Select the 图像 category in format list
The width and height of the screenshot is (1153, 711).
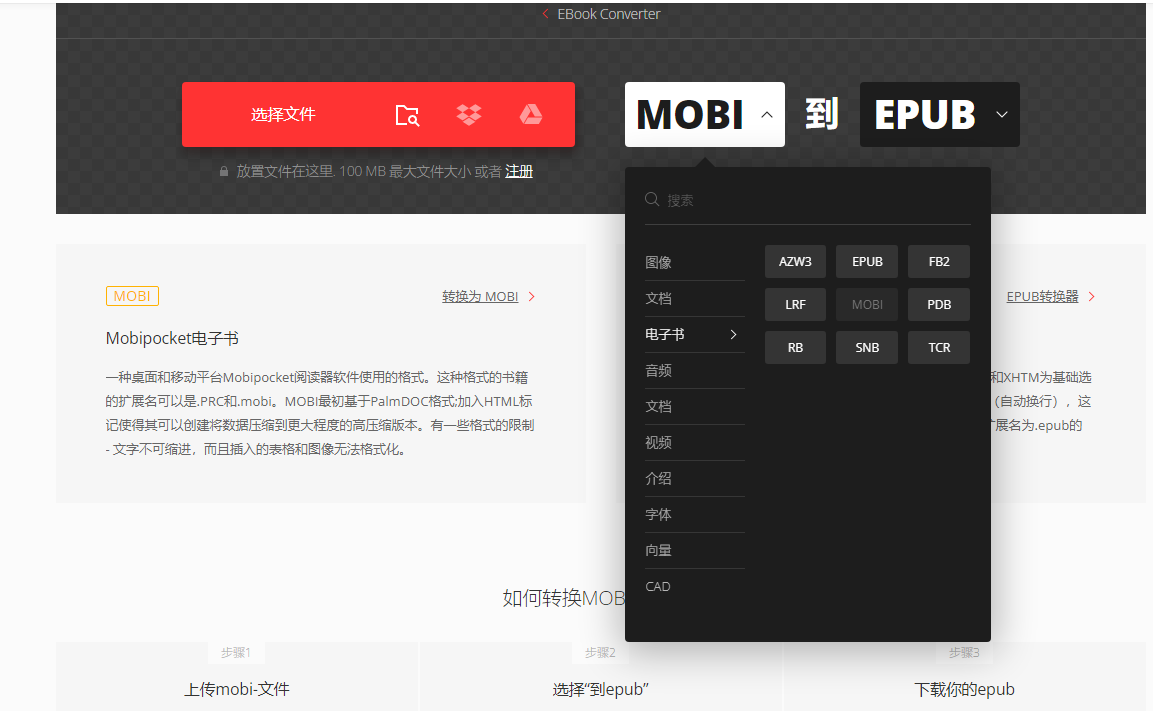(x=659, y=263)
